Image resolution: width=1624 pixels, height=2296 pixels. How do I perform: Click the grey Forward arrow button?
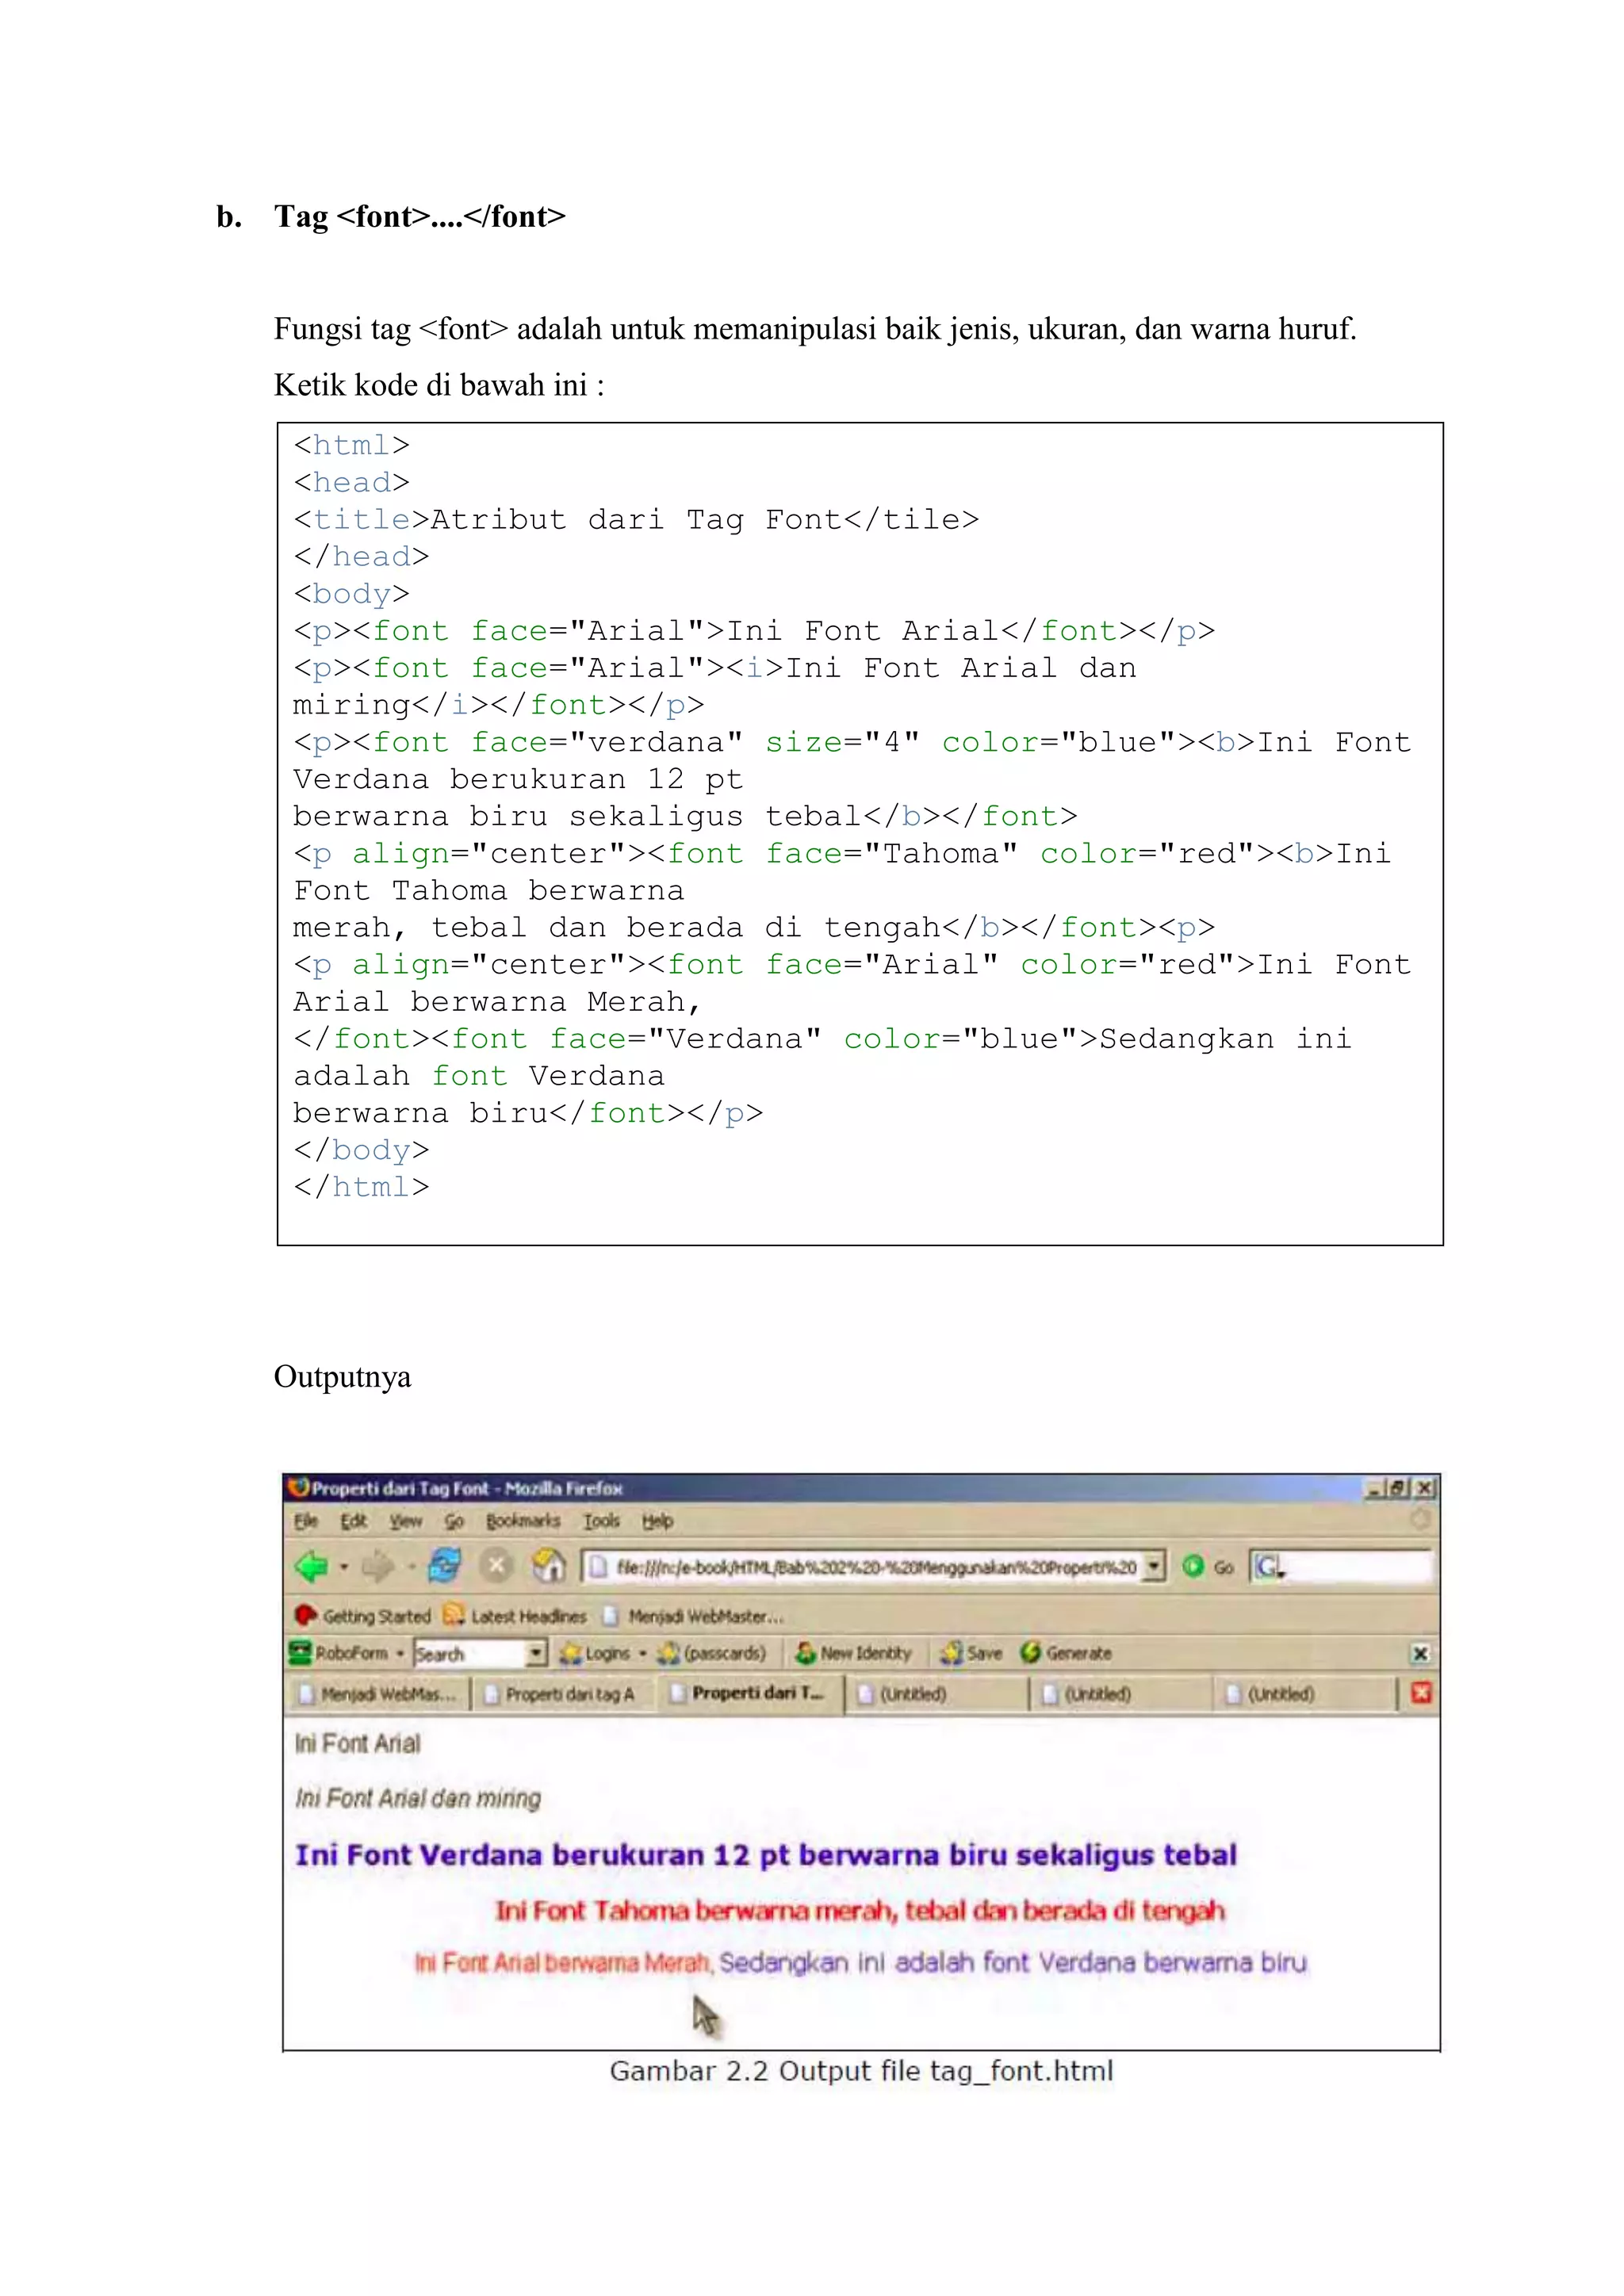point(378,1566)
